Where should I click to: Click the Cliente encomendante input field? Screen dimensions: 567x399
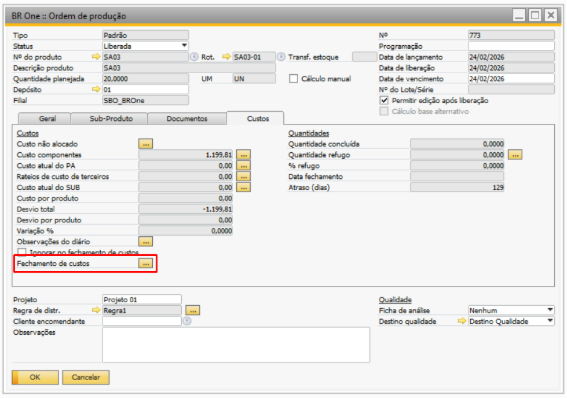(x=142, y=321)
